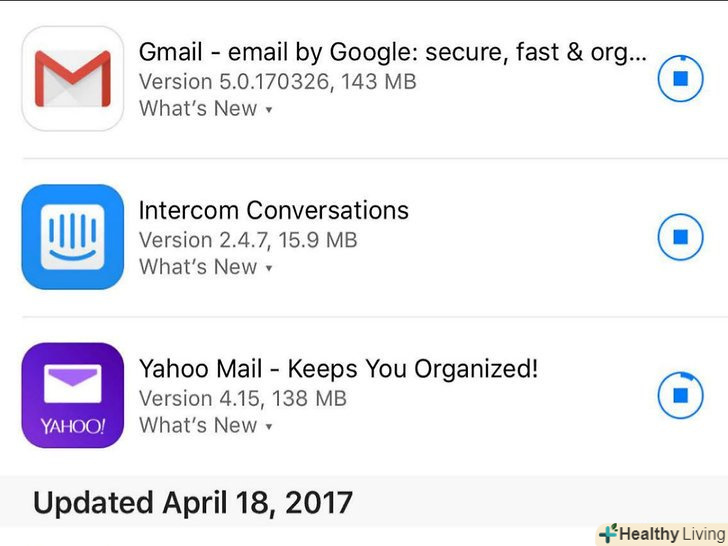Stop the Yahoo Mail update download
Screen dimensions: 728x546
pos(680,396)
